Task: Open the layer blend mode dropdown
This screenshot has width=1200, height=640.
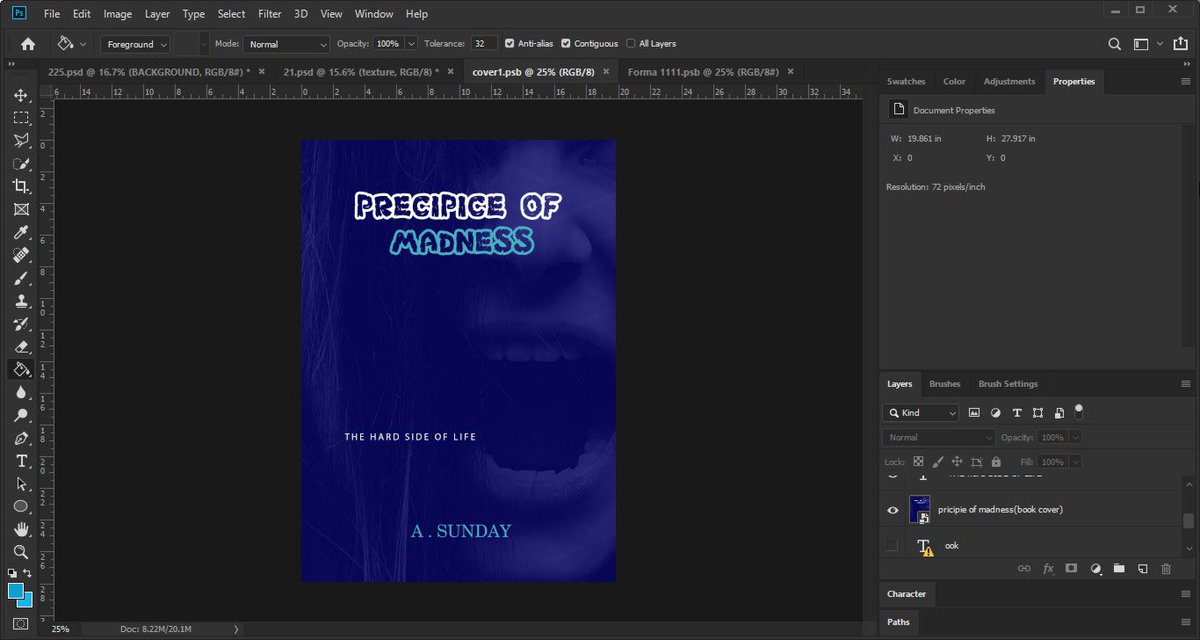Action: pos(939,437)
